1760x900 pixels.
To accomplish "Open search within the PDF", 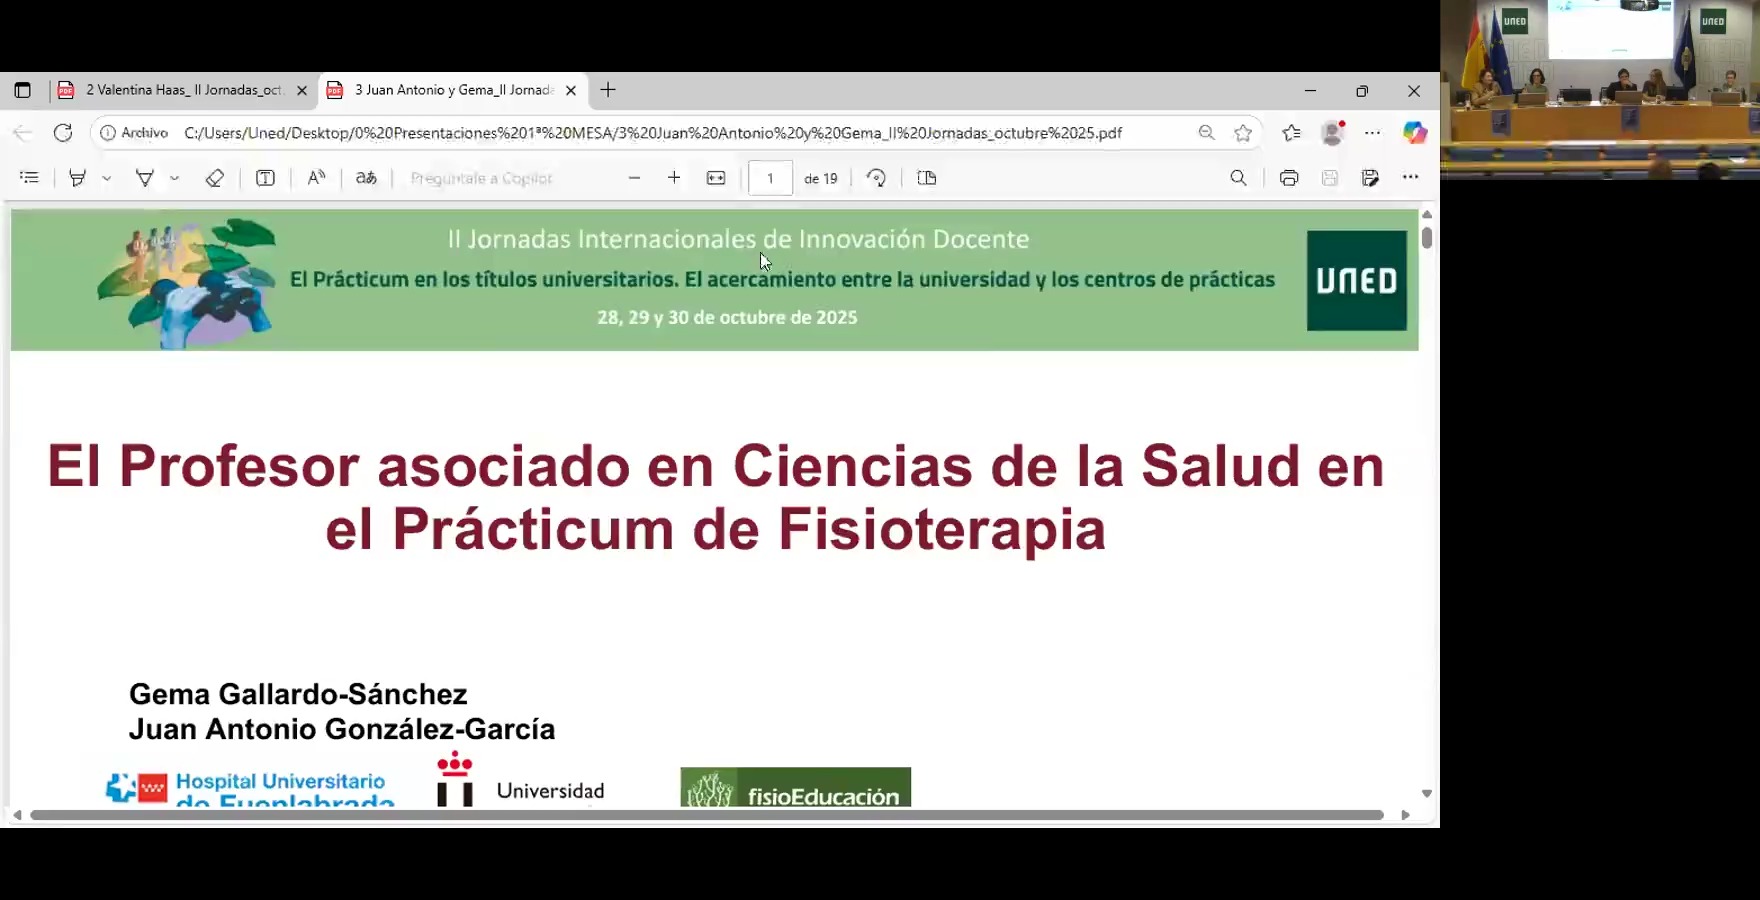I will tap(1238, 177).
